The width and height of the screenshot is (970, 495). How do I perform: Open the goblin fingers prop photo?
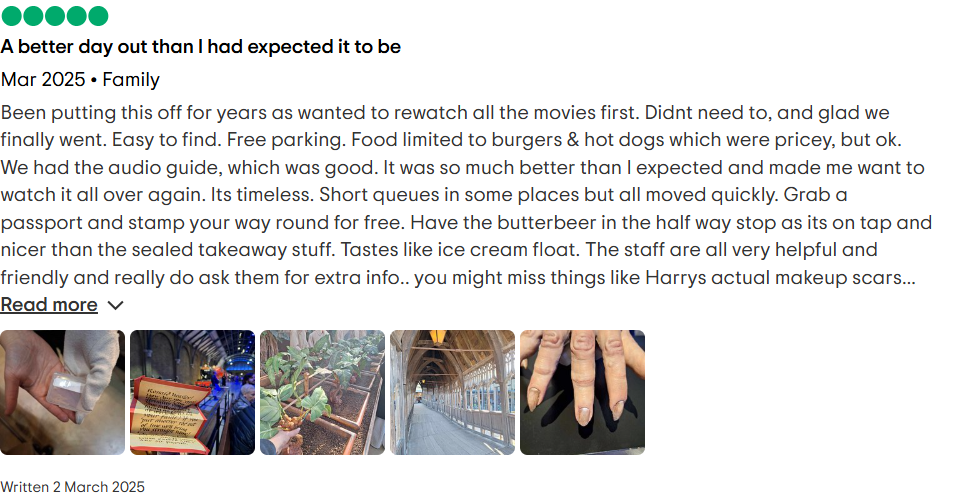pos(582,392)
